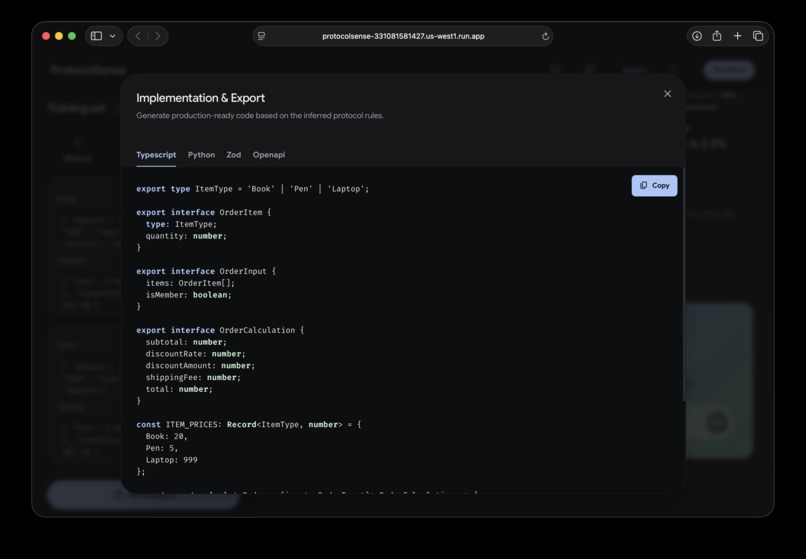The image size is (806, 559).
Task: Click the 'quantity: number;' code line
Action: click(x=186, y=236)
